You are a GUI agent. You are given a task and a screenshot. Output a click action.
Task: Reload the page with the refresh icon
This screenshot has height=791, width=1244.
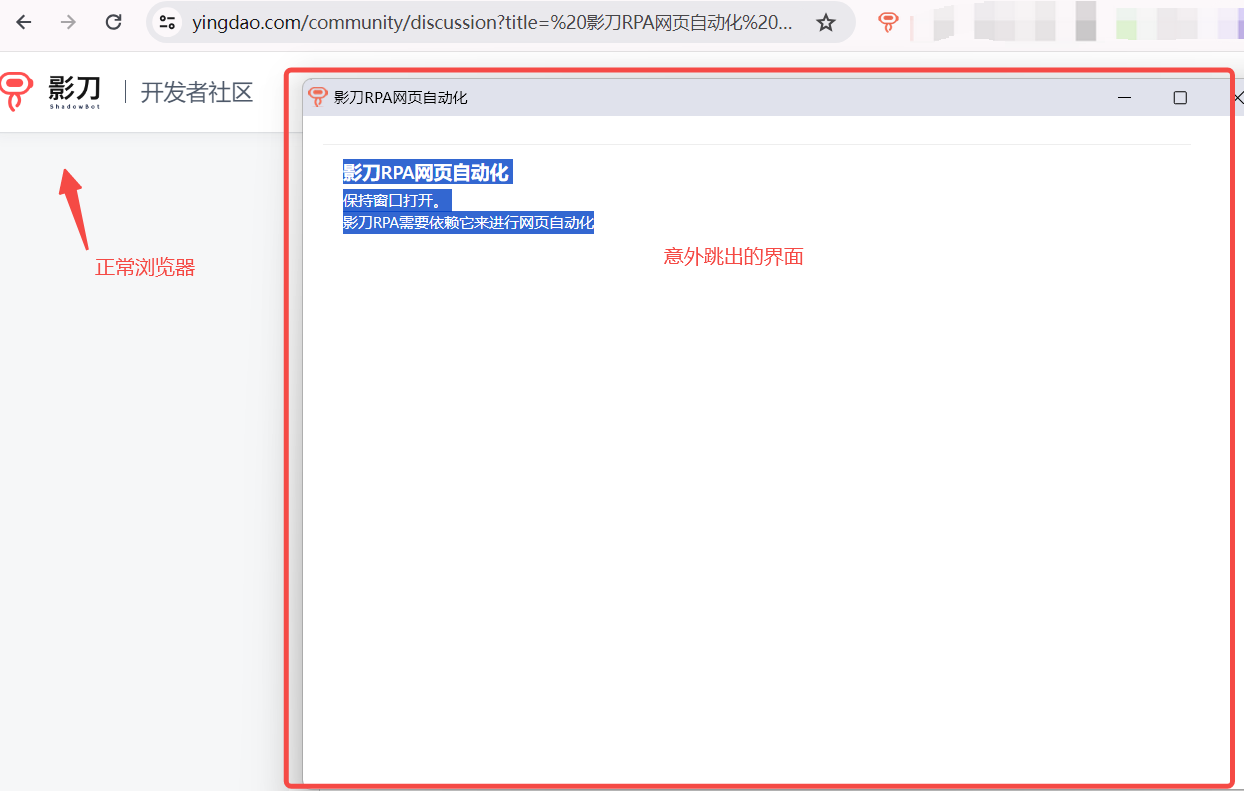tap(114, 22)
